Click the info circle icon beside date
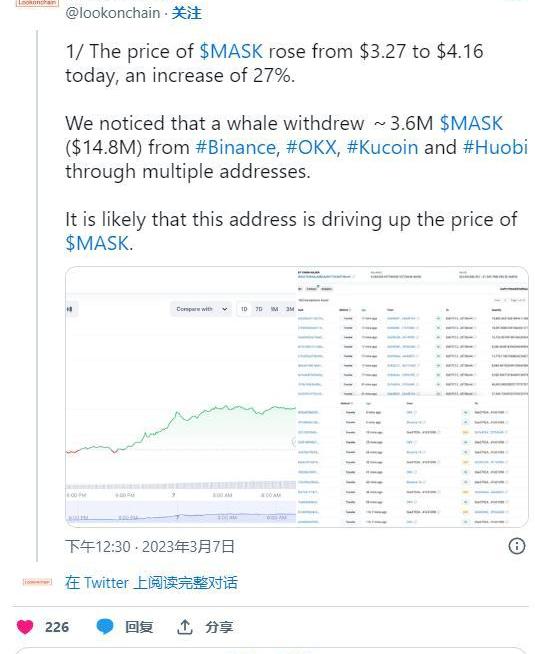 click(x=517, y=546)
